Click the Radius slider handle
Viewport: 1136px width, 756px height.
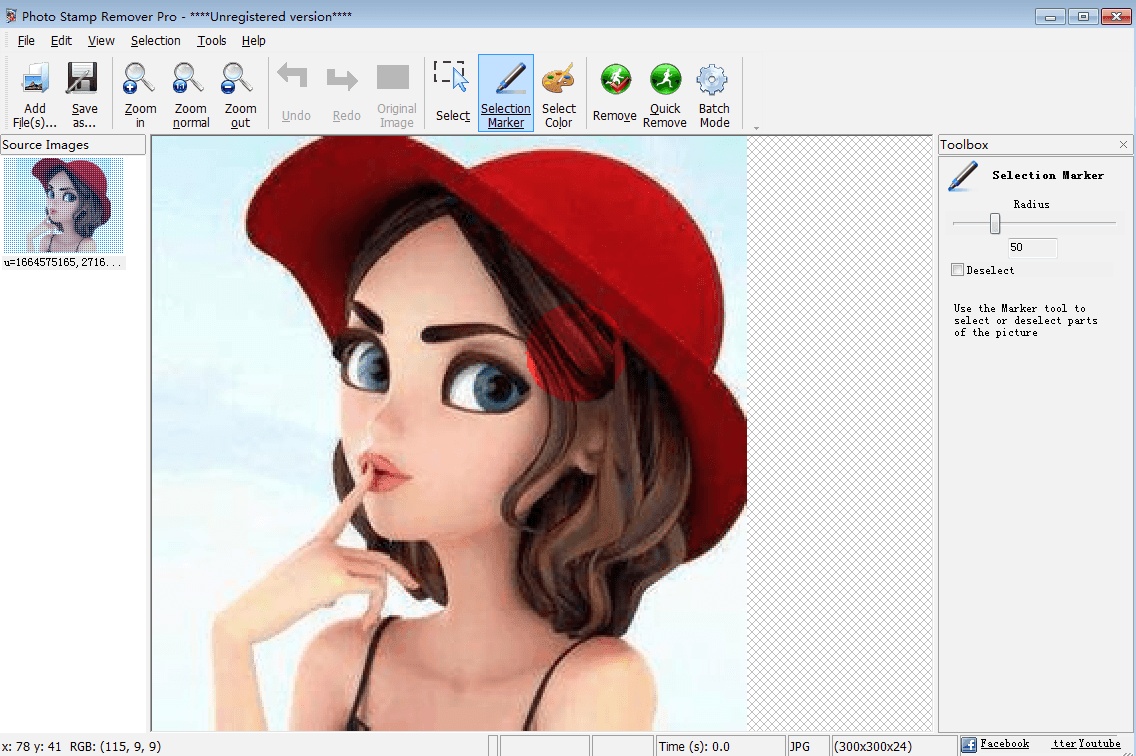click(x=995, y=223)
